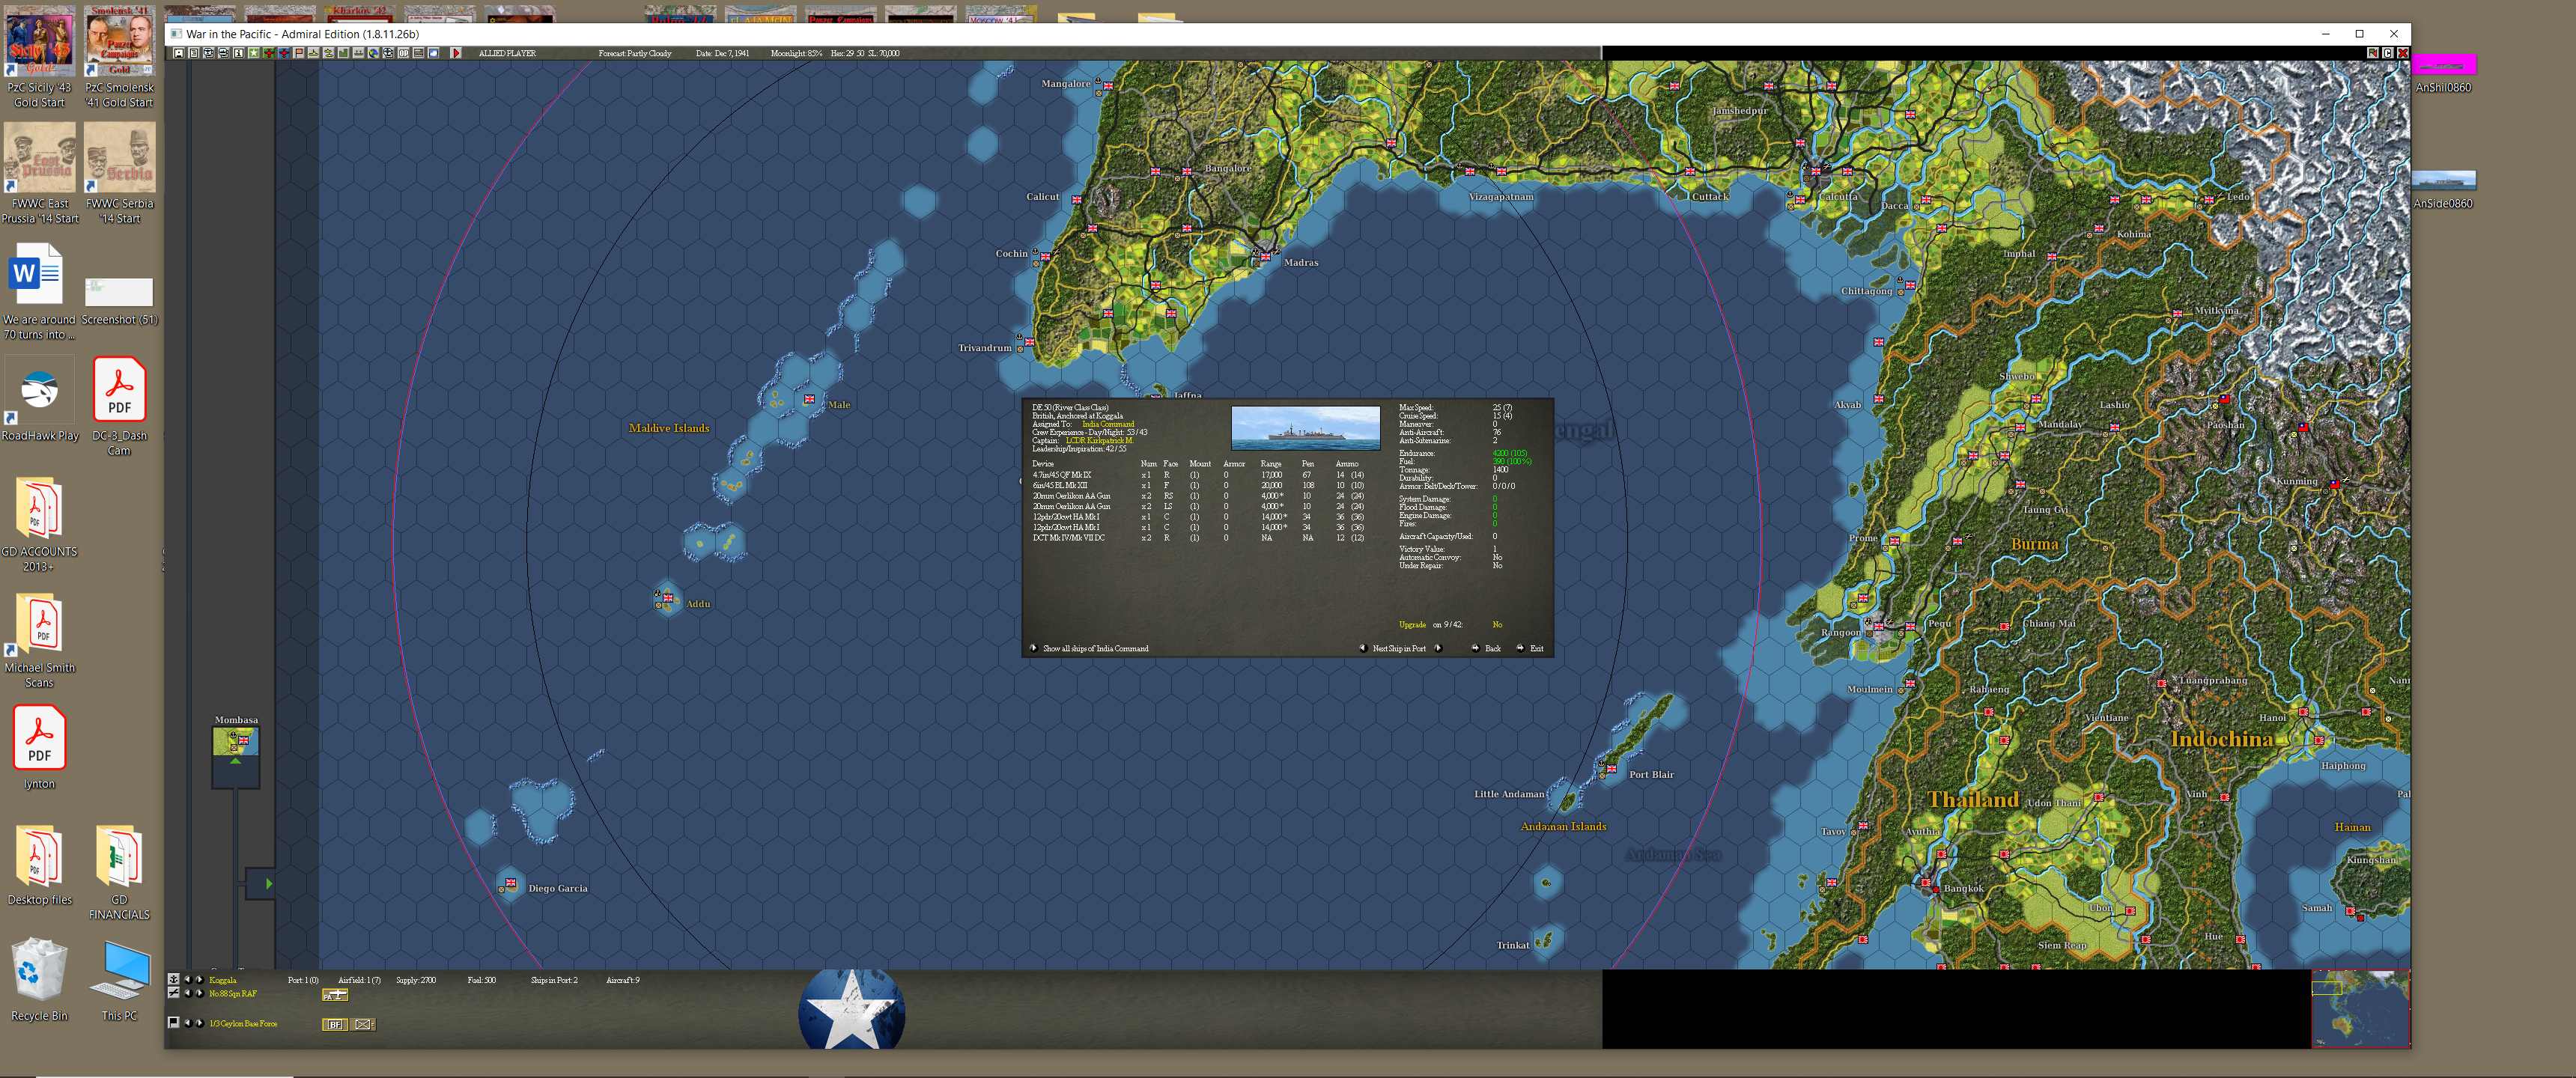
Task: Click the Mombasa off-map base icon
Action: point(236,742)
